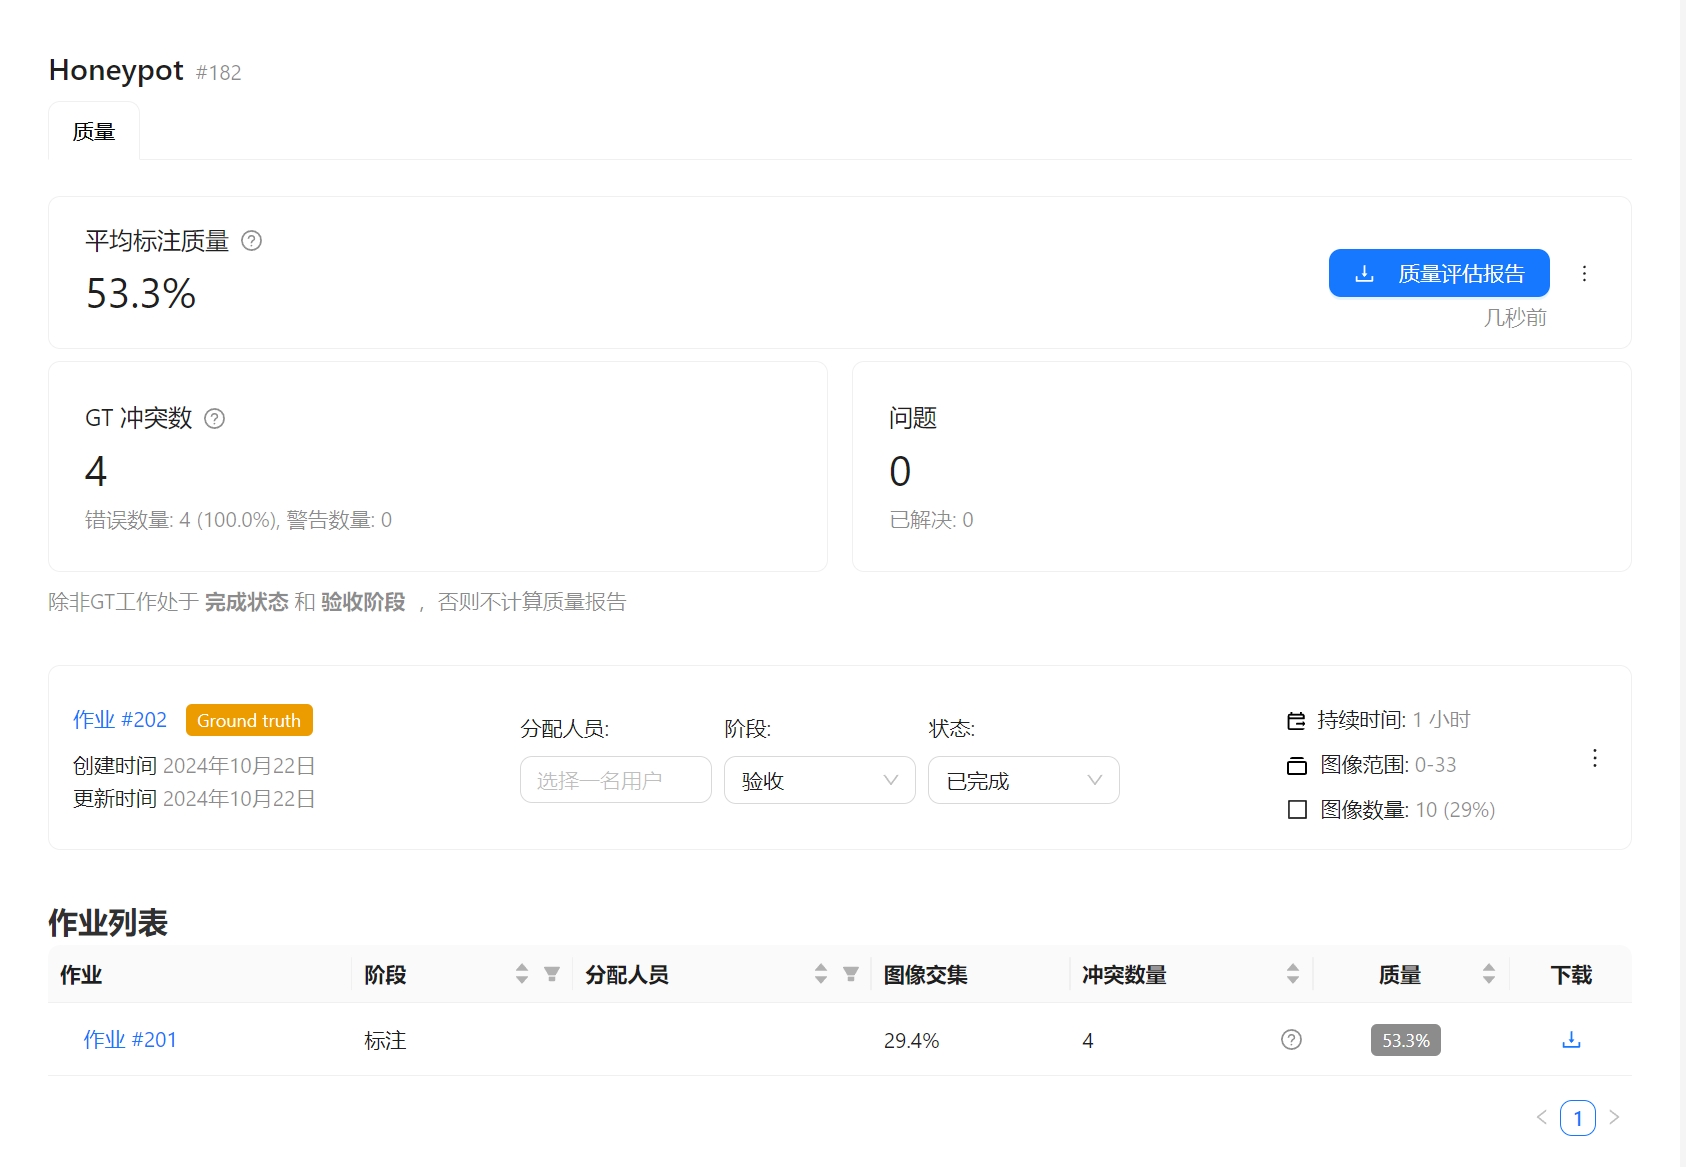Image resolution: width=1686 pixels, height=1167 pixels.
Task: Sort table by 冲突数量 column
Action: pyautogui.click(x=1293, y=974)
